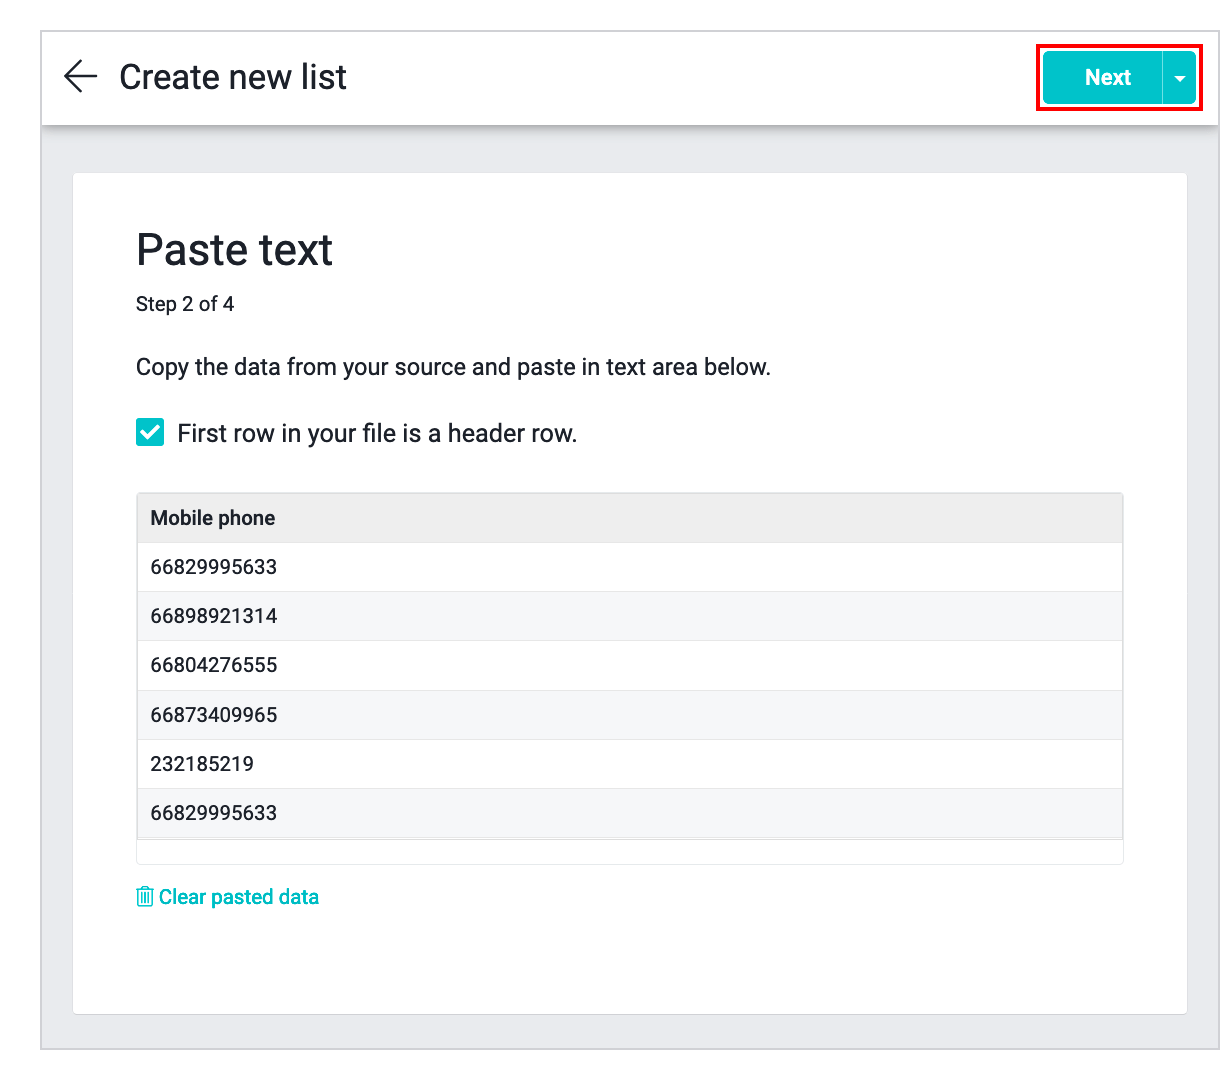Screen dimensions: 1220x1080
Task: Select the 66804276555 entry
Action: [x=214, y=665]
